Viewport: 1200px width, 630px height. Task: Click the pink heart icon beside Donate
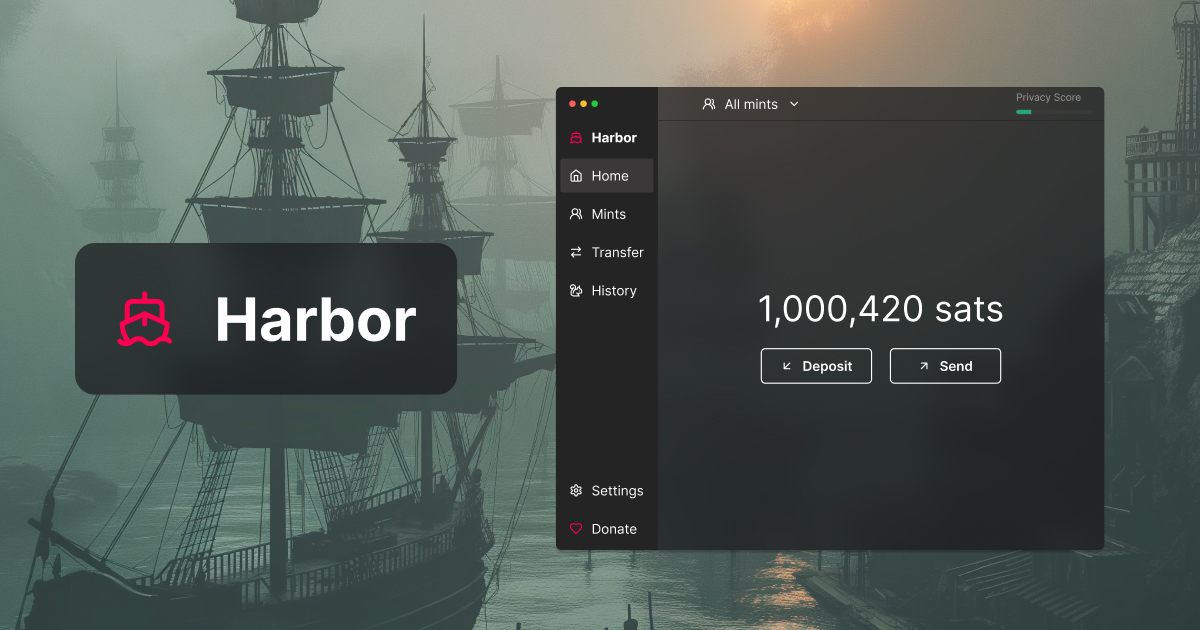pyautogui.click(x=576, y=528)
